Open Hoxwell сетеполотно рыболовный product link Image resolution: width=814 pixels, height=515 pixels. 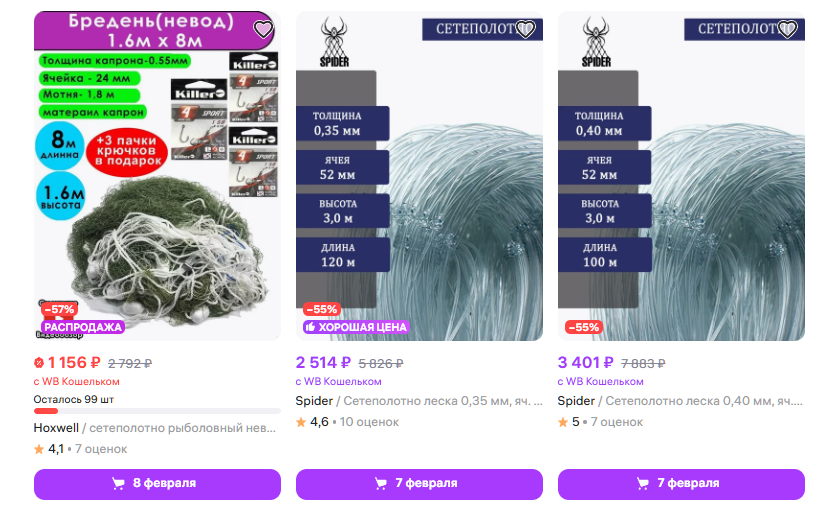click(155, 428)
